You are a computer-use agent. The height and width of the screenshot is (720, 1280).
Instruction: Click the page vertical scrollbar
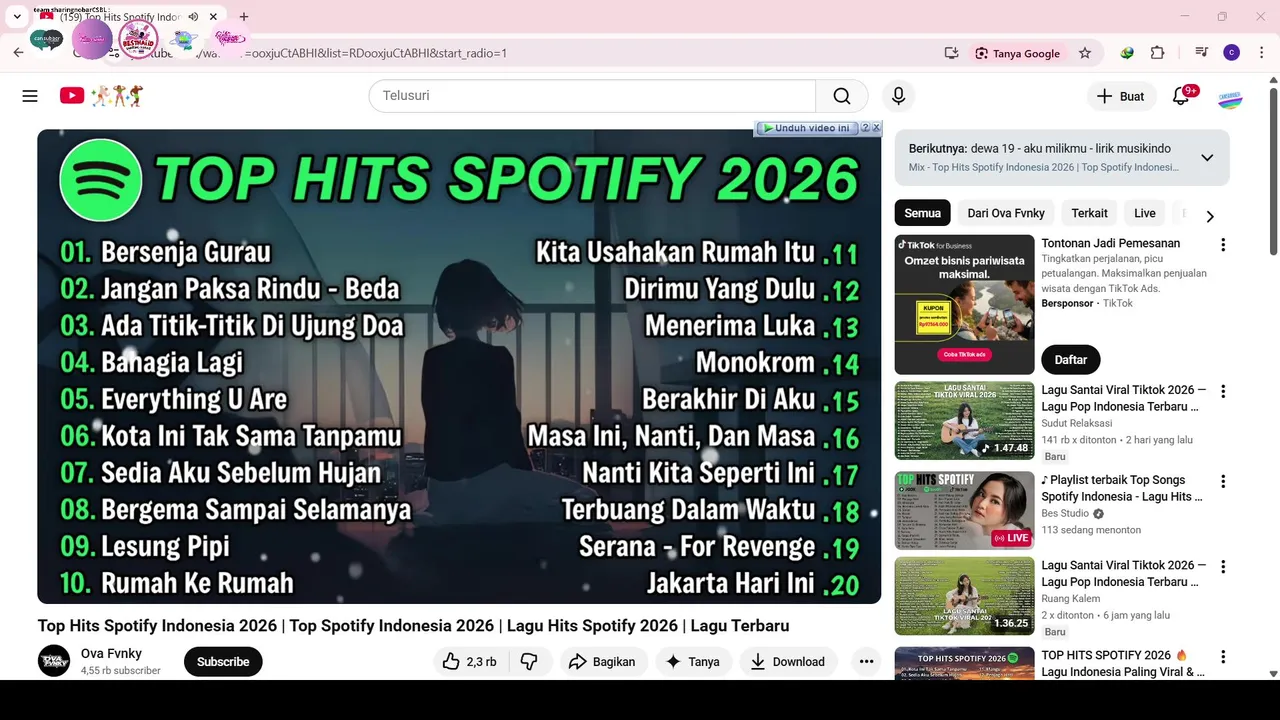(x=1273, y=170)
